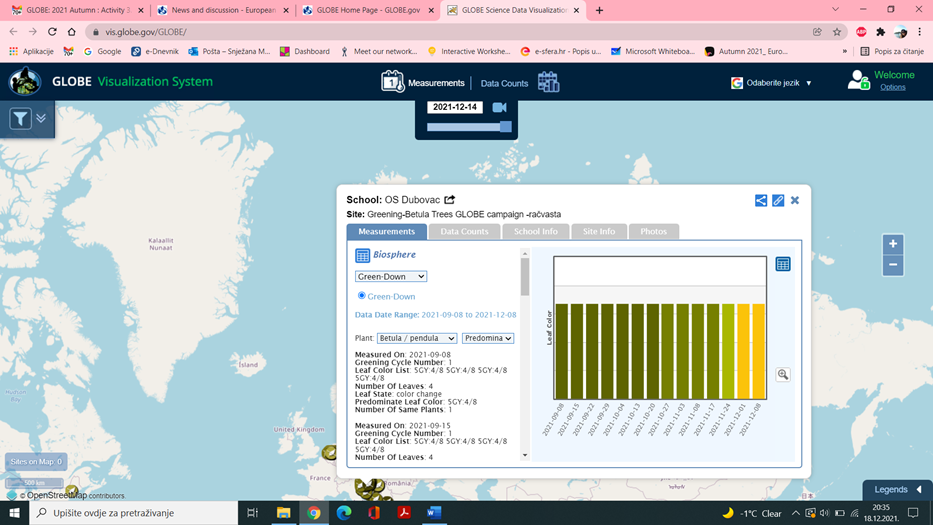Select the Green-Down radio button
Viewport: 933px width, 525px height.
[x=362, y=296]
